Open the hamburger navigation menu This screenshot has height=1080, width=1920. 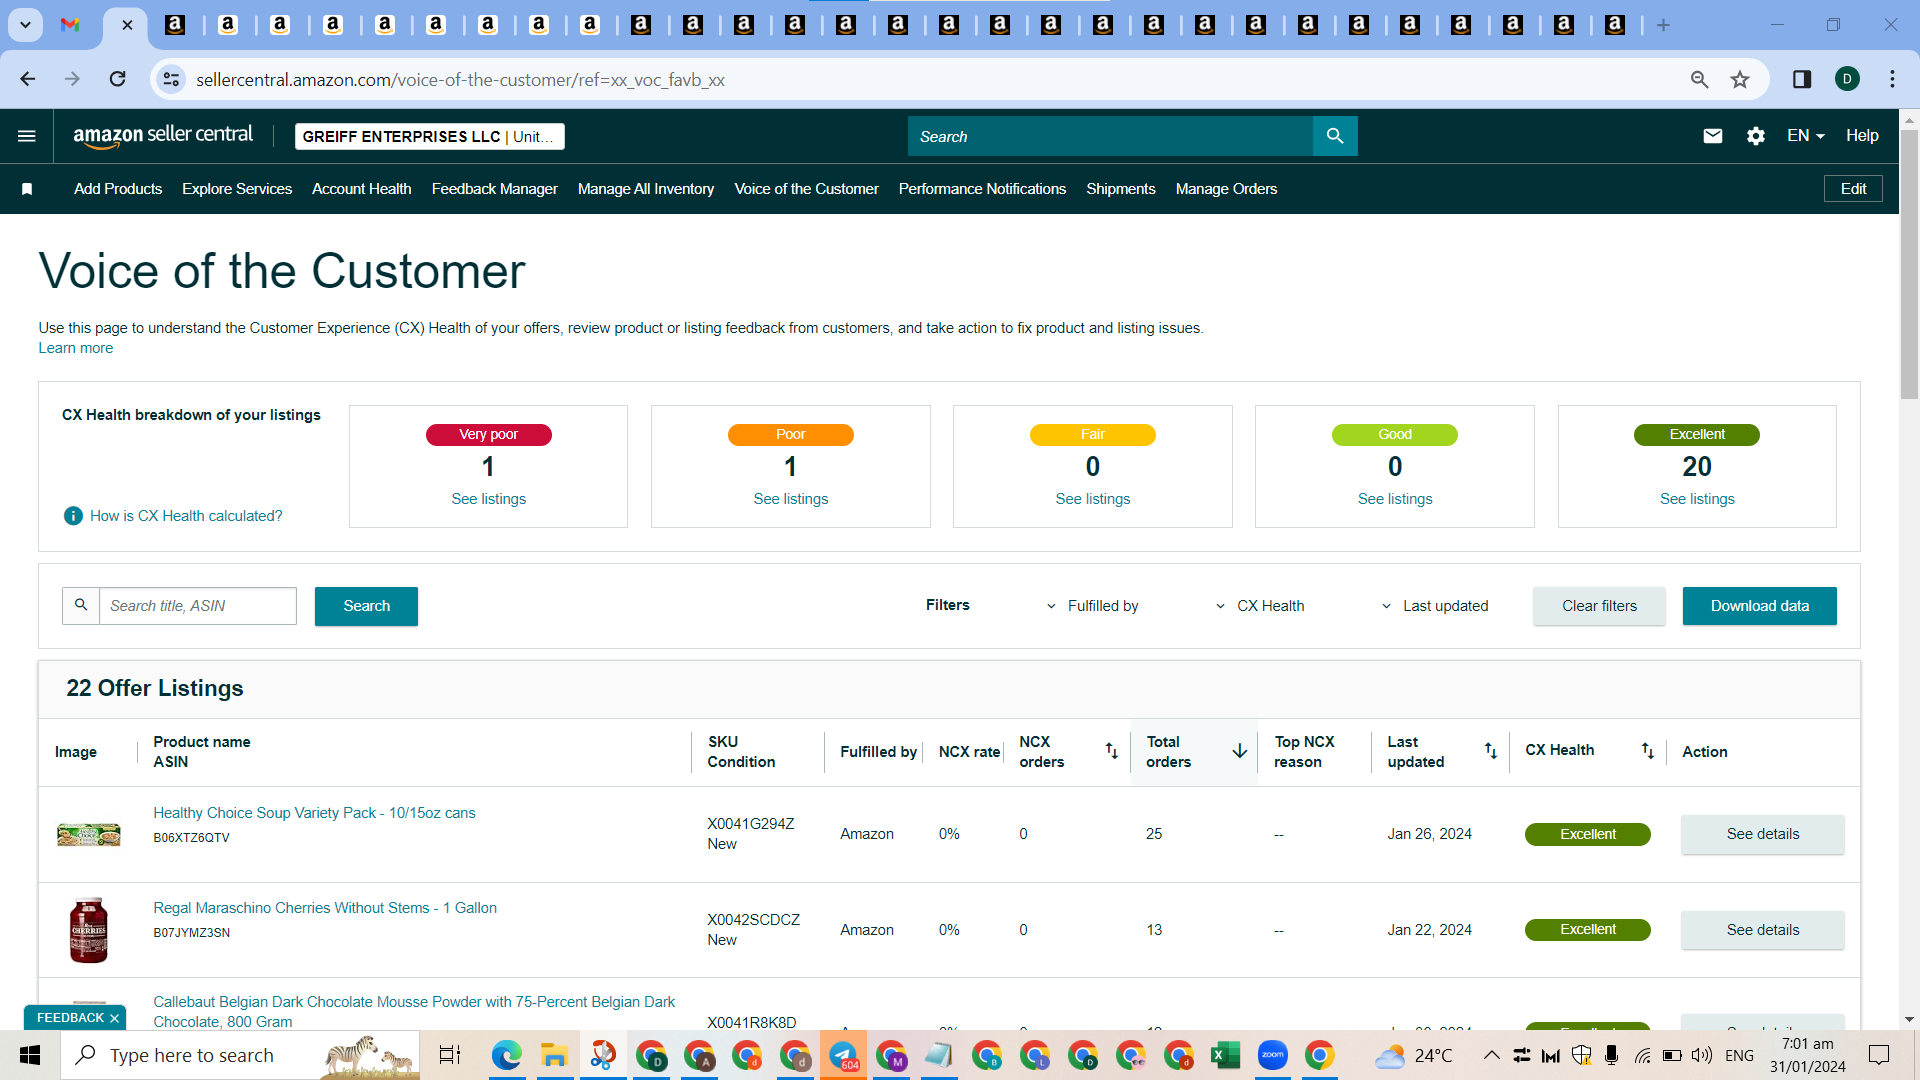pyautogui.click(x=27, y=136)
